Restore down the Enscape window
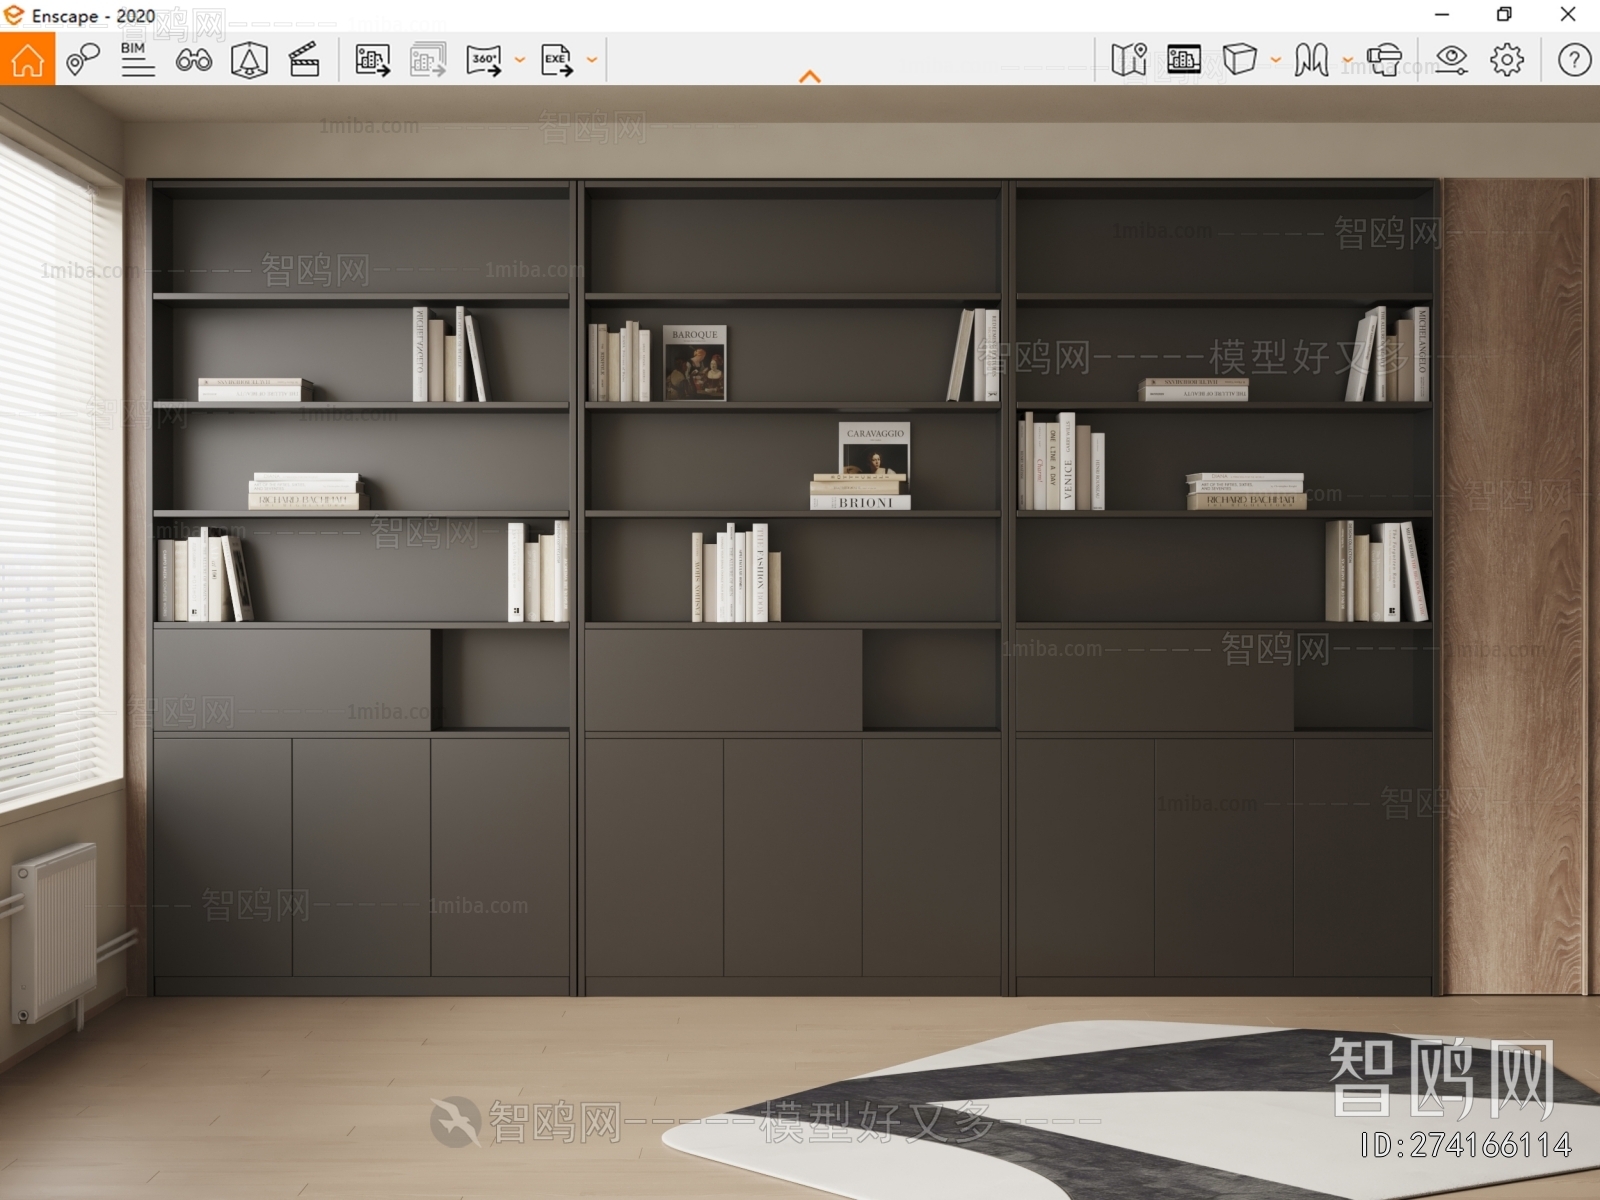Image resolution: width=1600 pixels, height=1200 pixels. (1504, 15)
